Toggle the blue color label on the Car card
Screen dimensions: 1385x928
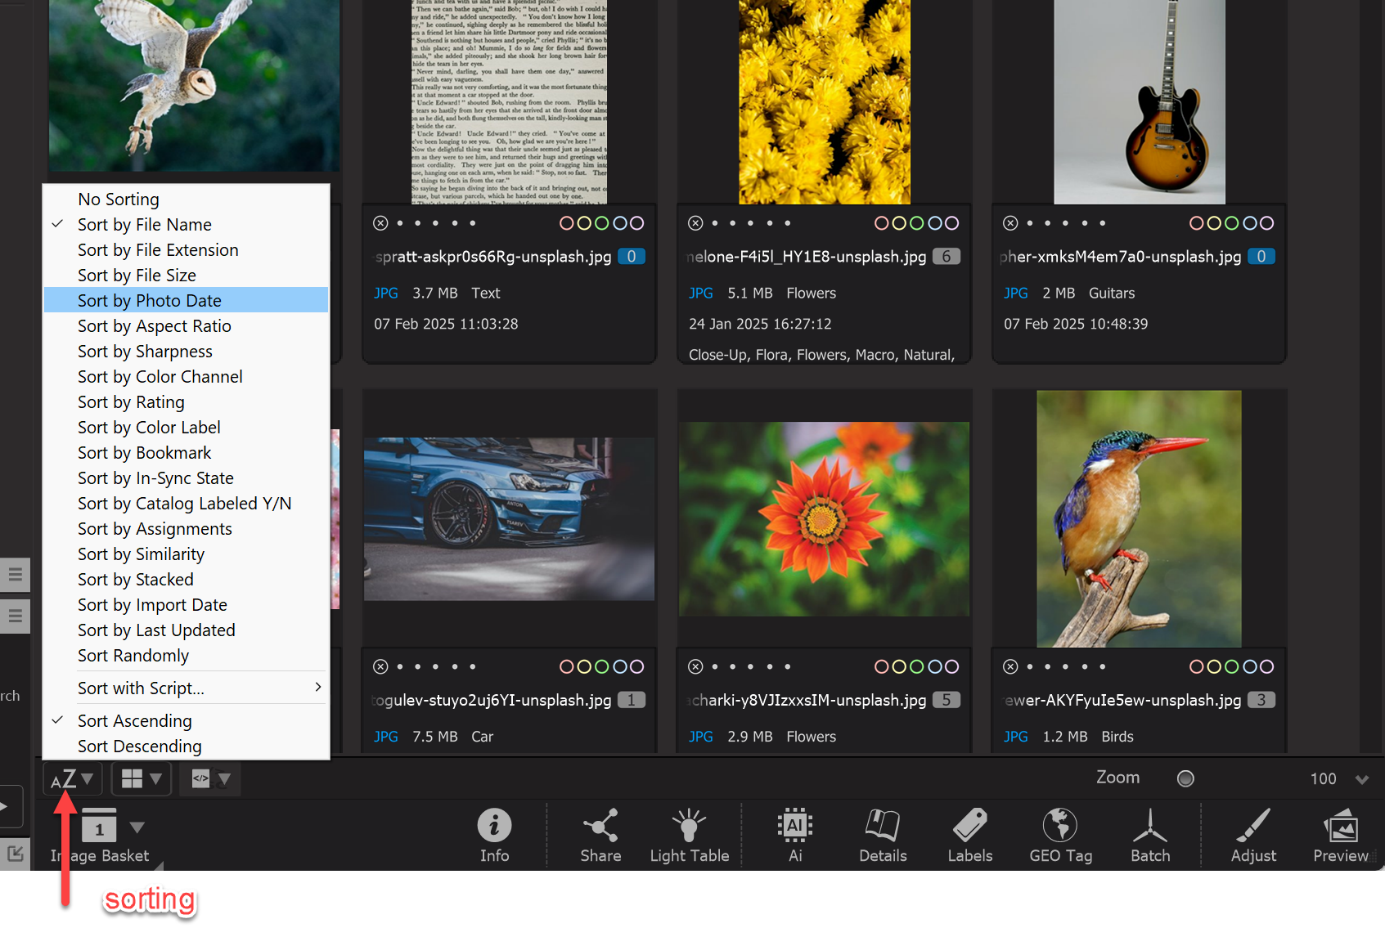point(620,667)
